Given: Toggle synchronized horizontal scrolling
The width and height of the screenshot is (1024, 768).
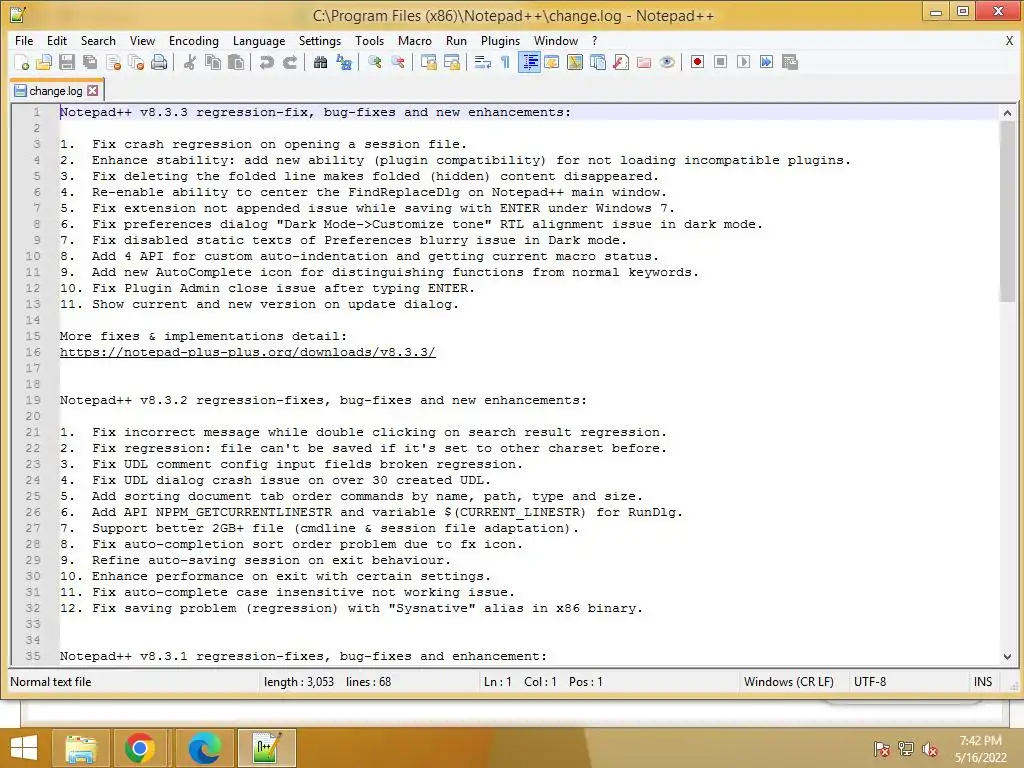Looking at the screenshot, I should pos(452,62).
